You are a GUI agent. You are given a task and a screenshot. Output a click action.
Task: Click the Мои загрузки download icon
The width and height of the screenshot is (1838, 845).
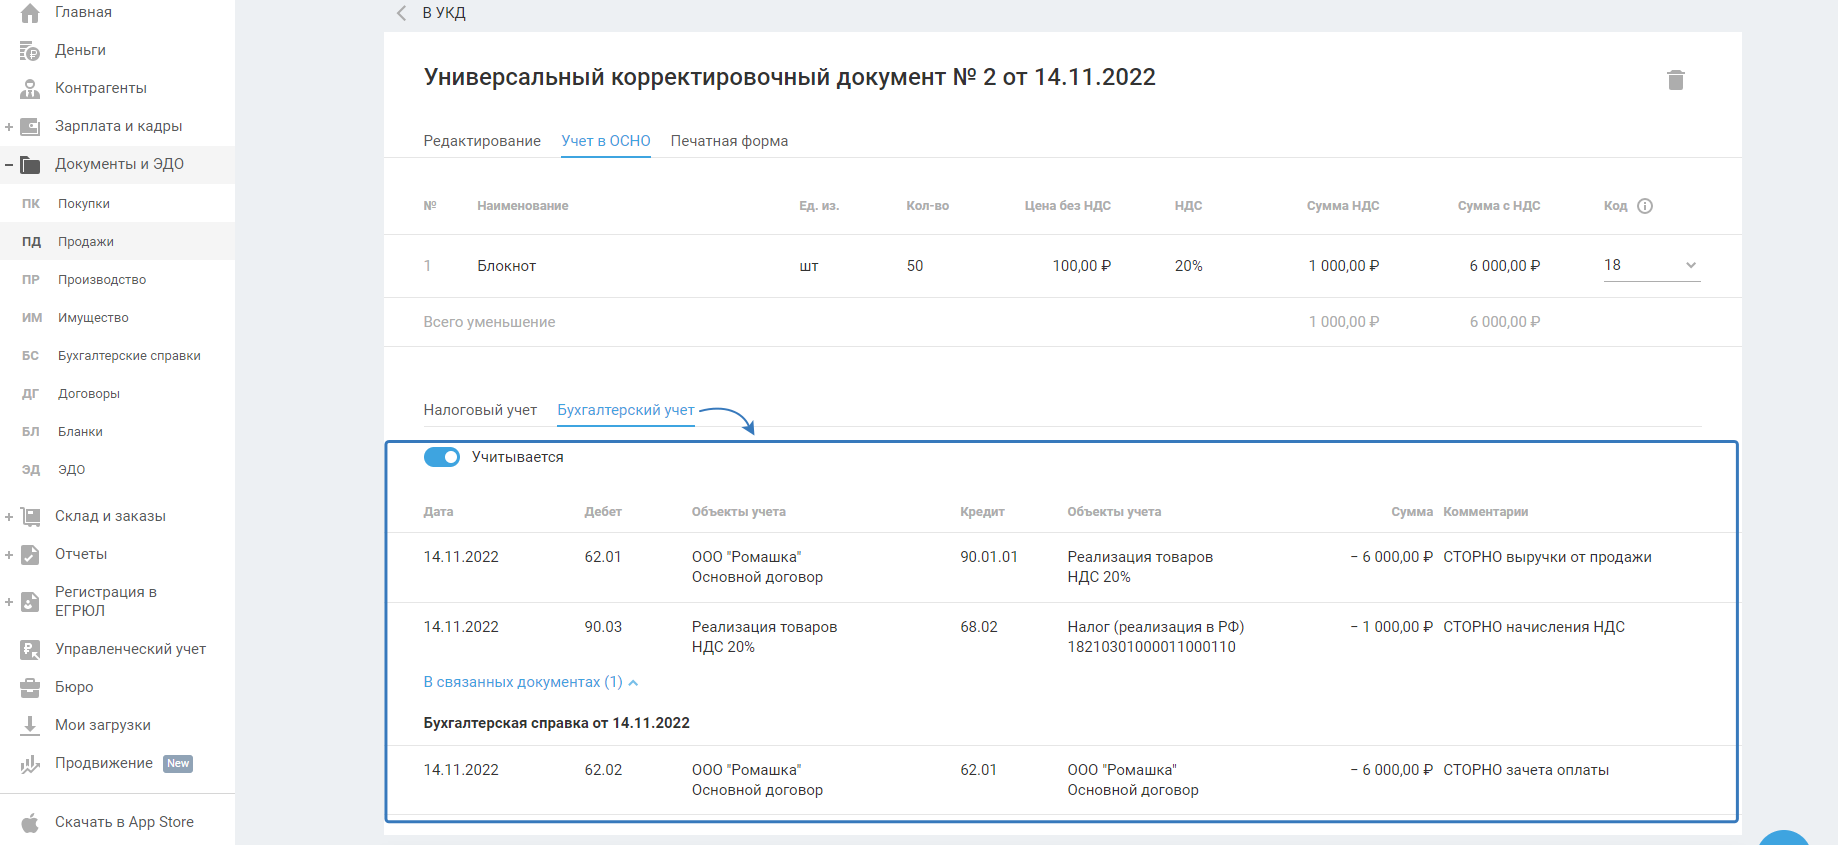(30, 726)
